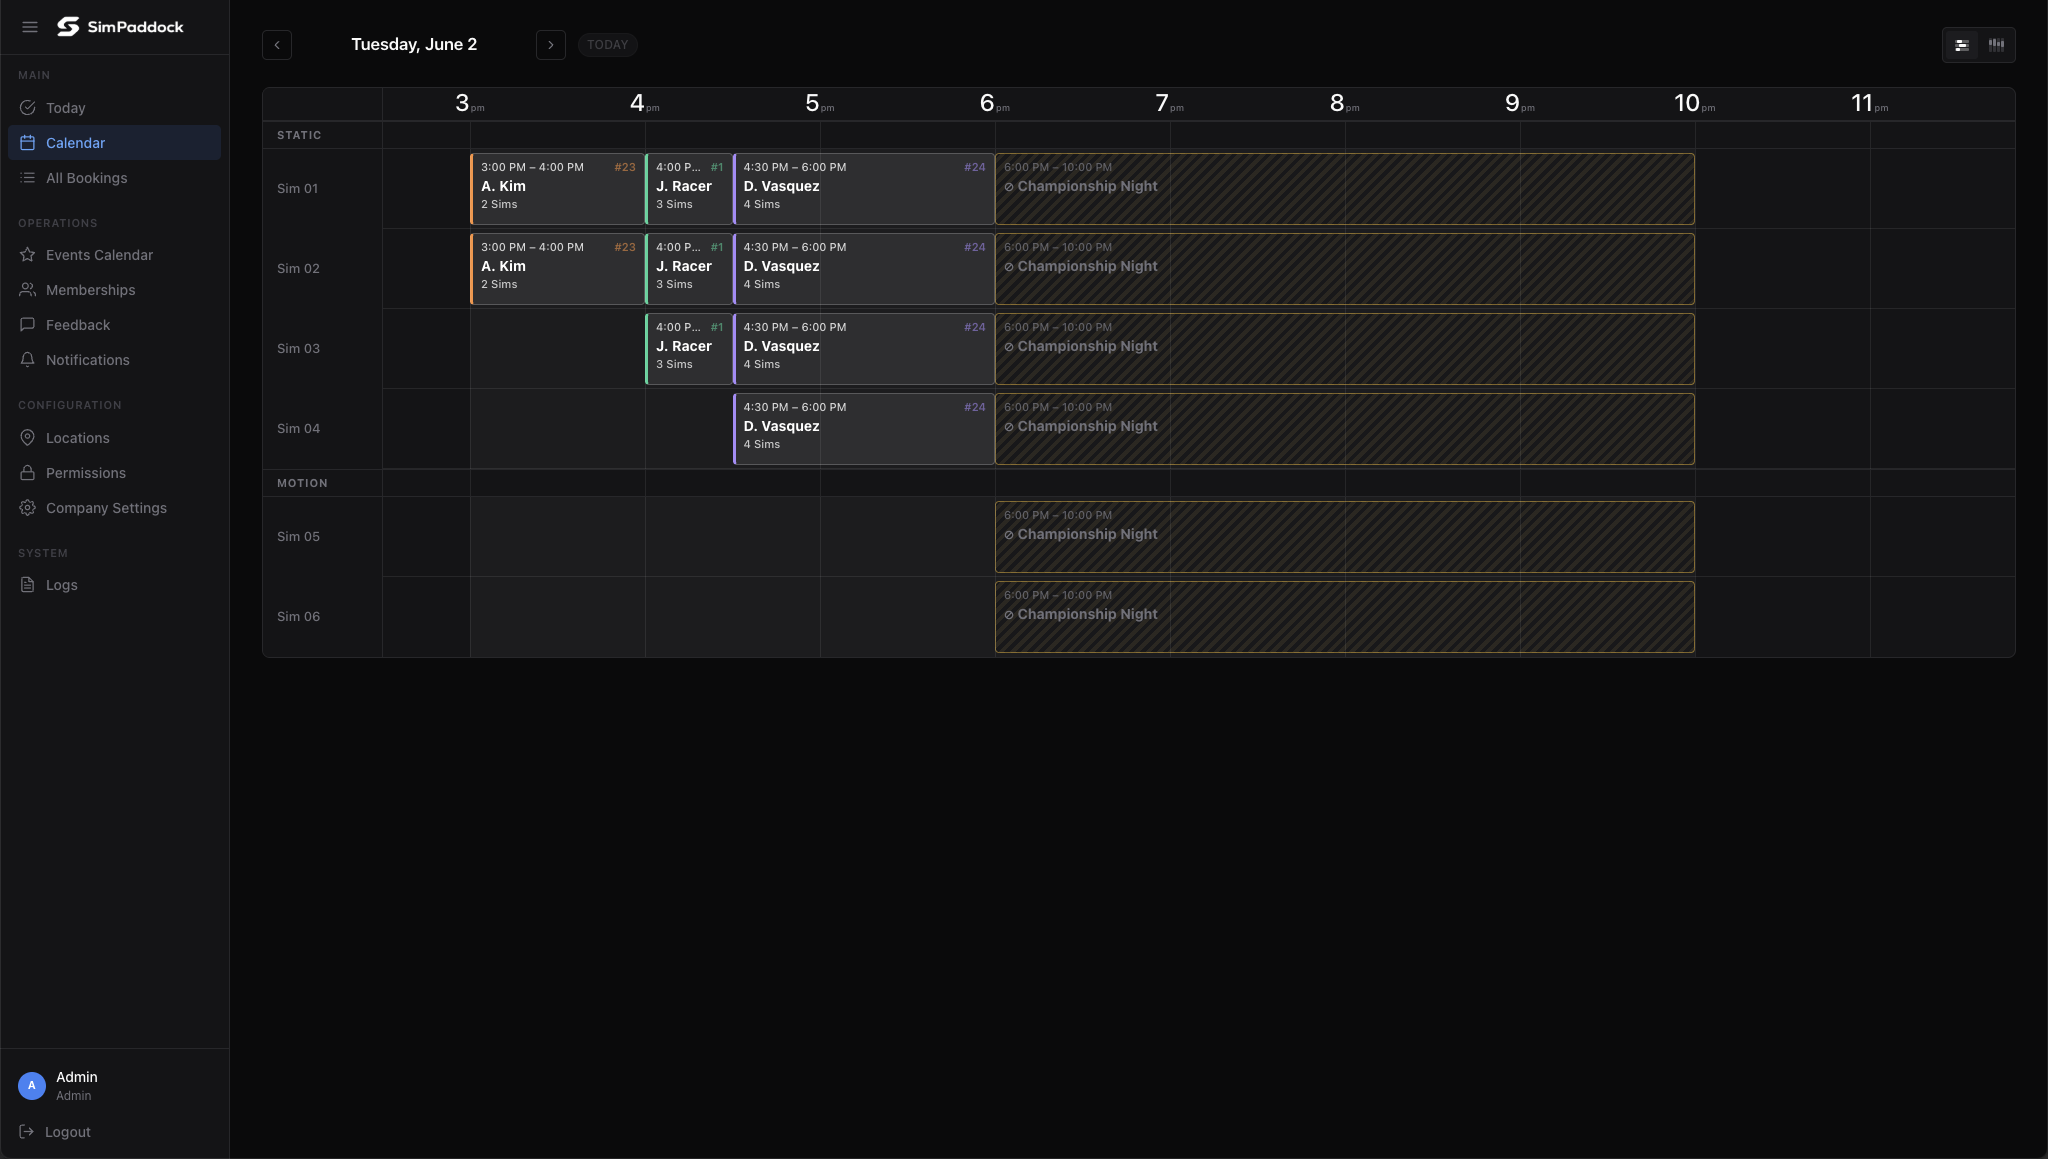
Task: Open J. Racer booking on Sim 02
Action: point(689,269)
